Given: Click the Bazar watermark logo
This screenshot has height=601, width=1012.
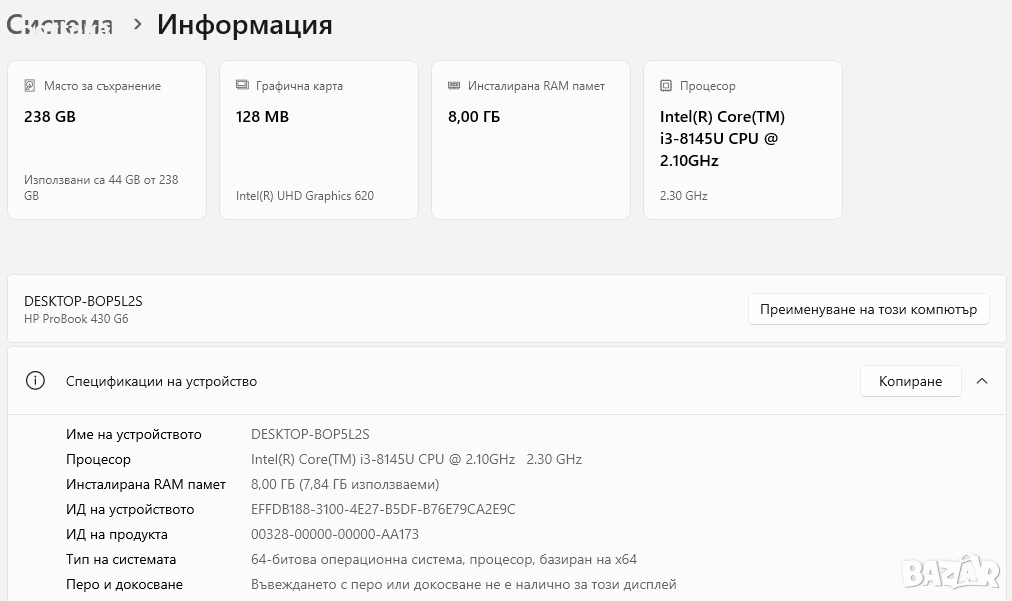Looking at the screenshot, I should pyautogui.click(x=950, y=571).
